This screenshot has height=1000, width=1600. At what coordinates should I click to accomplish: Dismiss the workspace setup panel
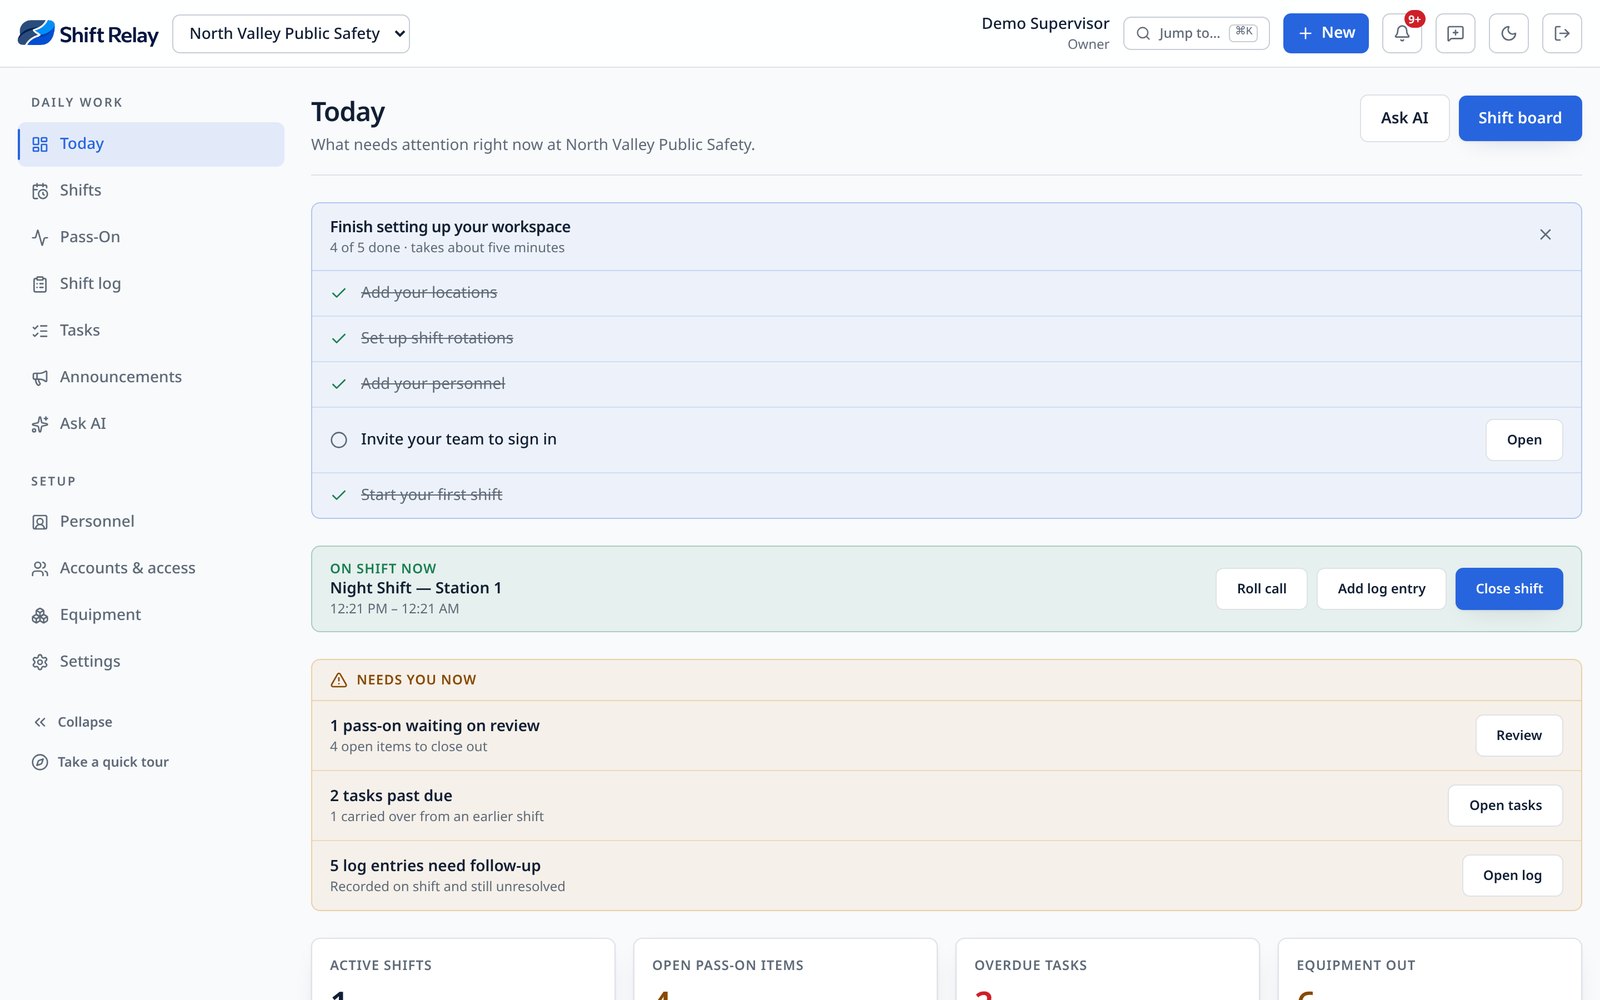point(1545,235)
